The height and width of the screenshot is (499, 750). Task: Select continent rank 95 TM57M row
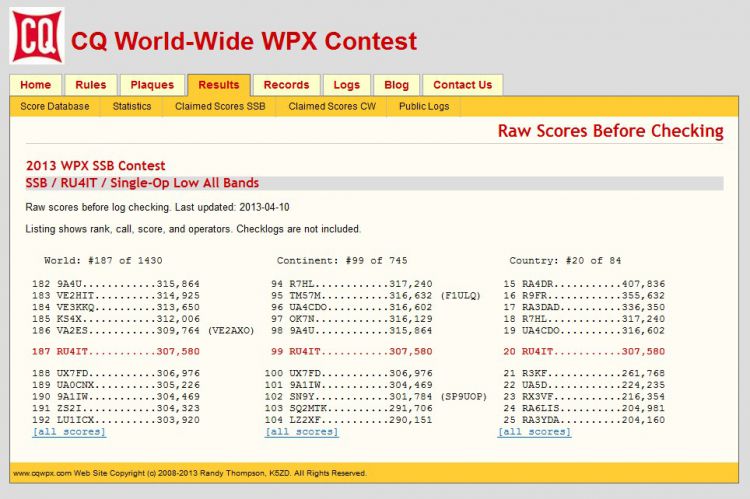point(375,296)
